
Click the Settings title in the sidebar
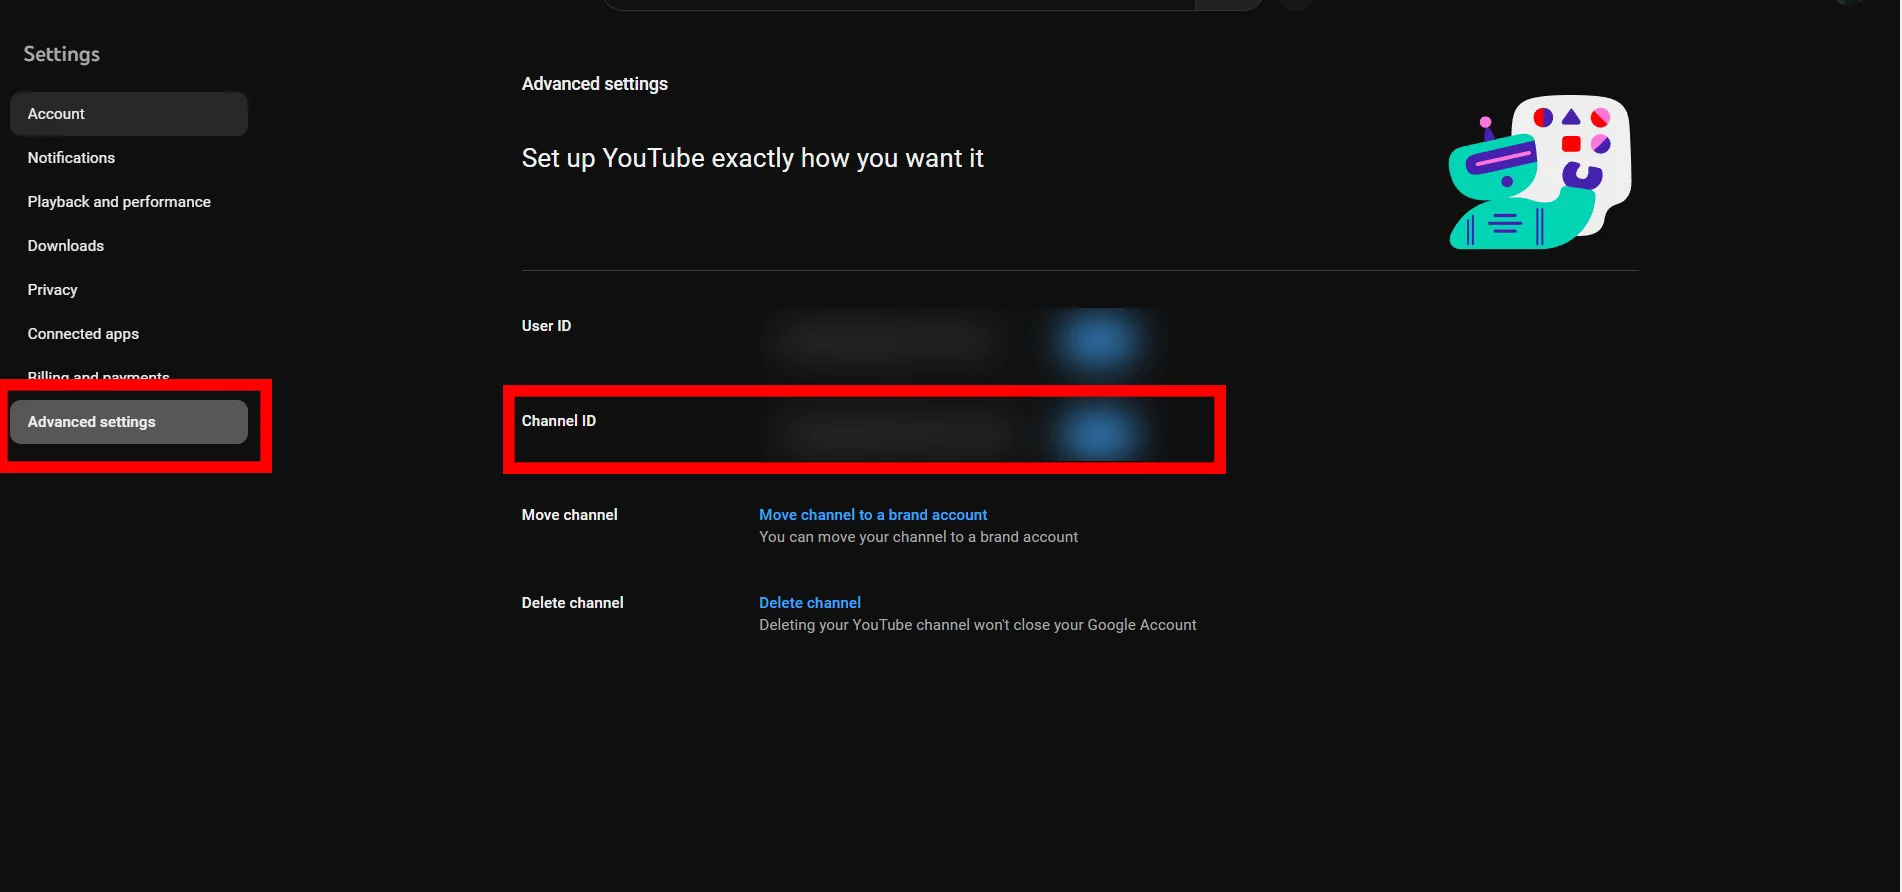[61, 54]
